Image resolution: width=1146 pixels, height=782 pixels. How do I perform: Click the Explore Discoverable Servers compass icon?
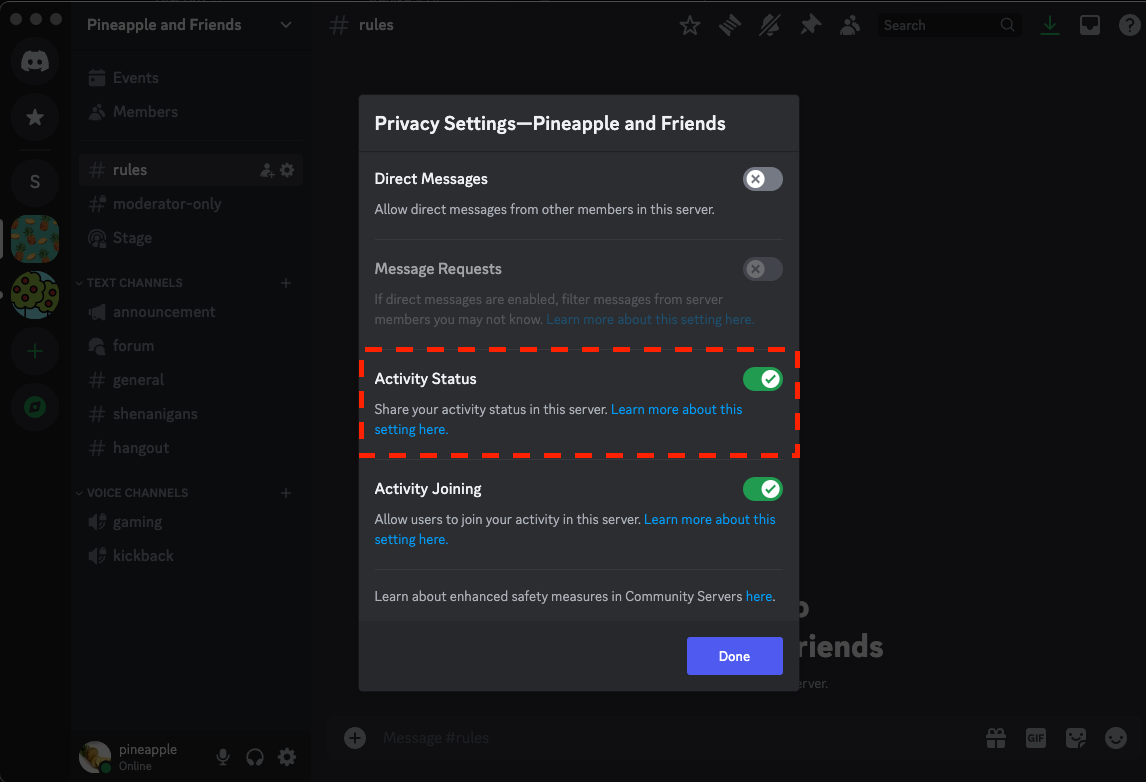coord(35,407)
